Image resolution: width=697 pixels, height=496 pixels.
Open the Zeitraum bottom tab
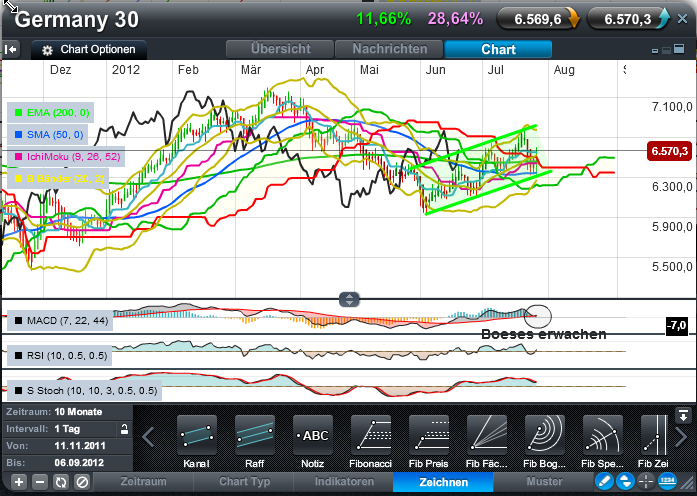click(144, 482)
